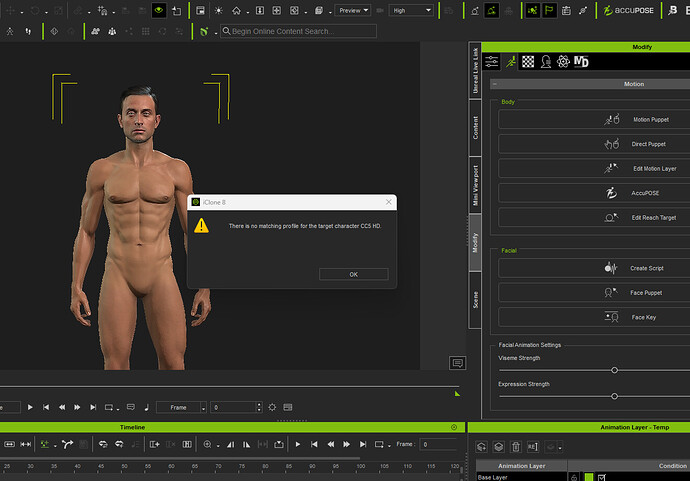
Task: Toggle the Base Layer lock icon
Action: [x=574, y=478]
